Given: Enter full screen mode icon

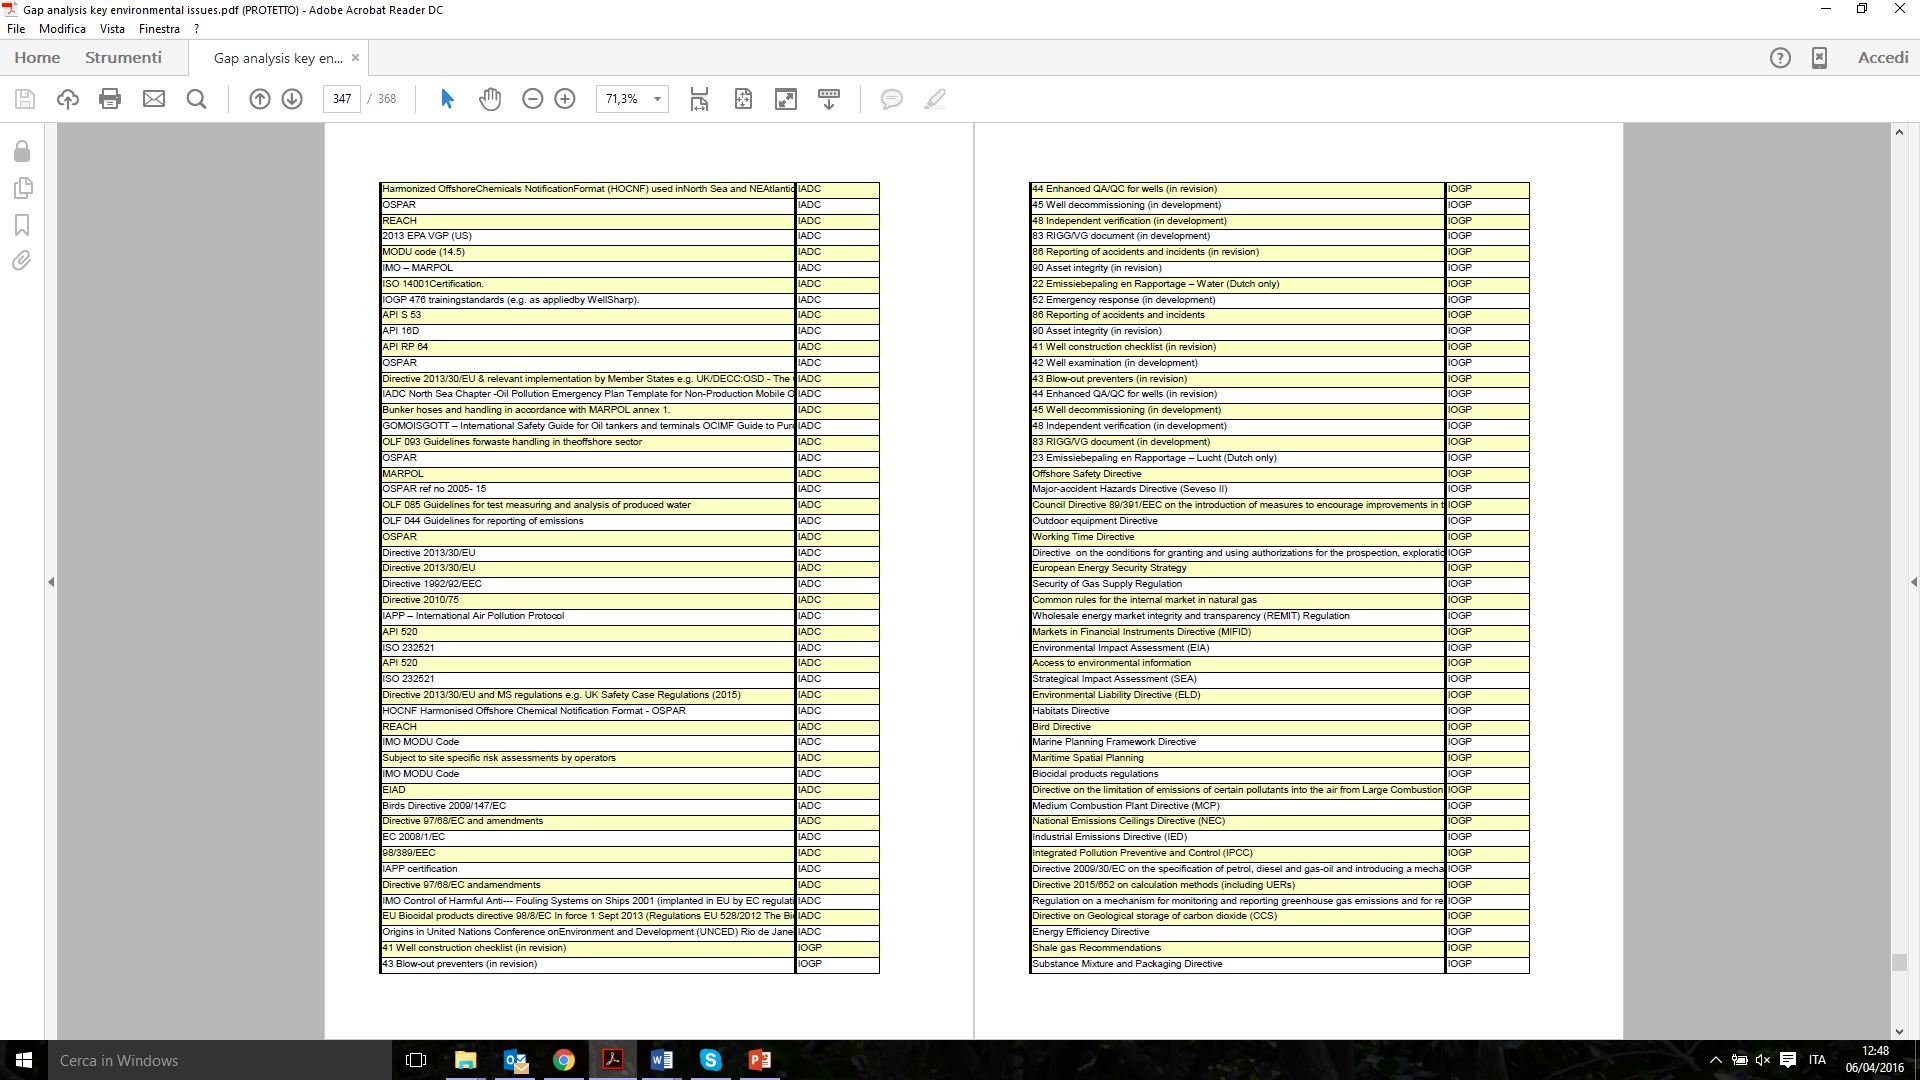Looking at the screenshot, I should [x=786, y=99].
